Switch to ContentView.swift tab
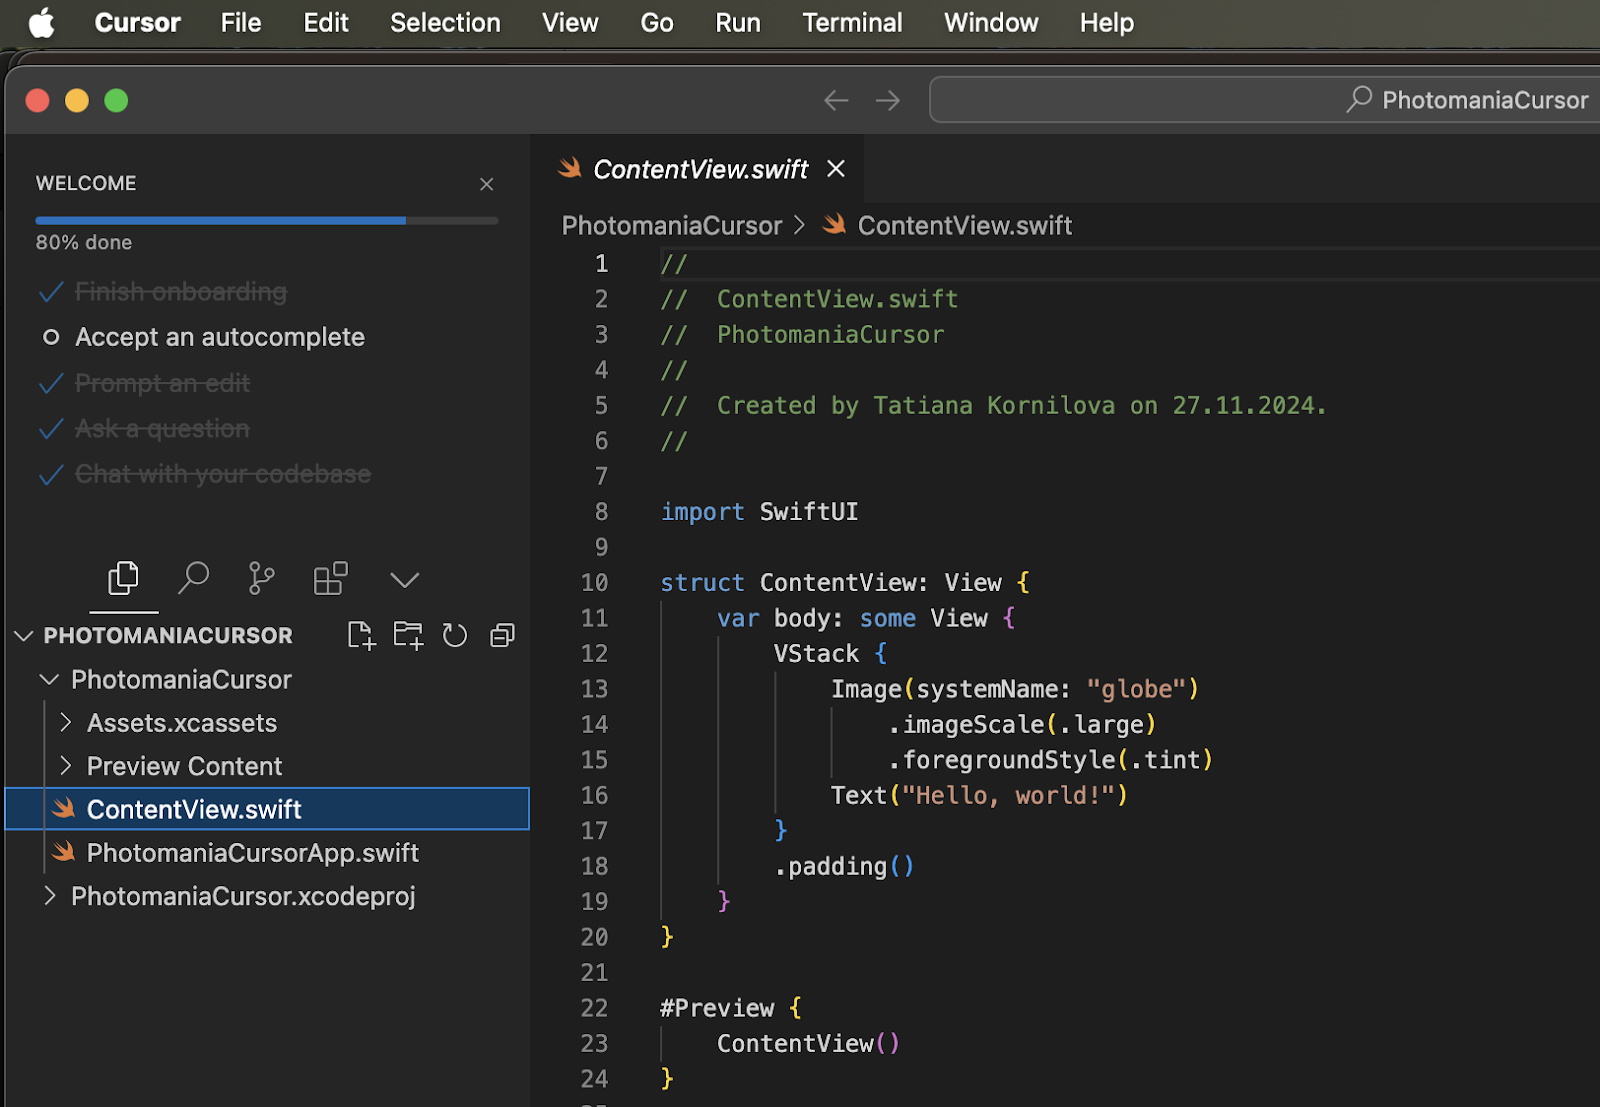 point(700,169)
